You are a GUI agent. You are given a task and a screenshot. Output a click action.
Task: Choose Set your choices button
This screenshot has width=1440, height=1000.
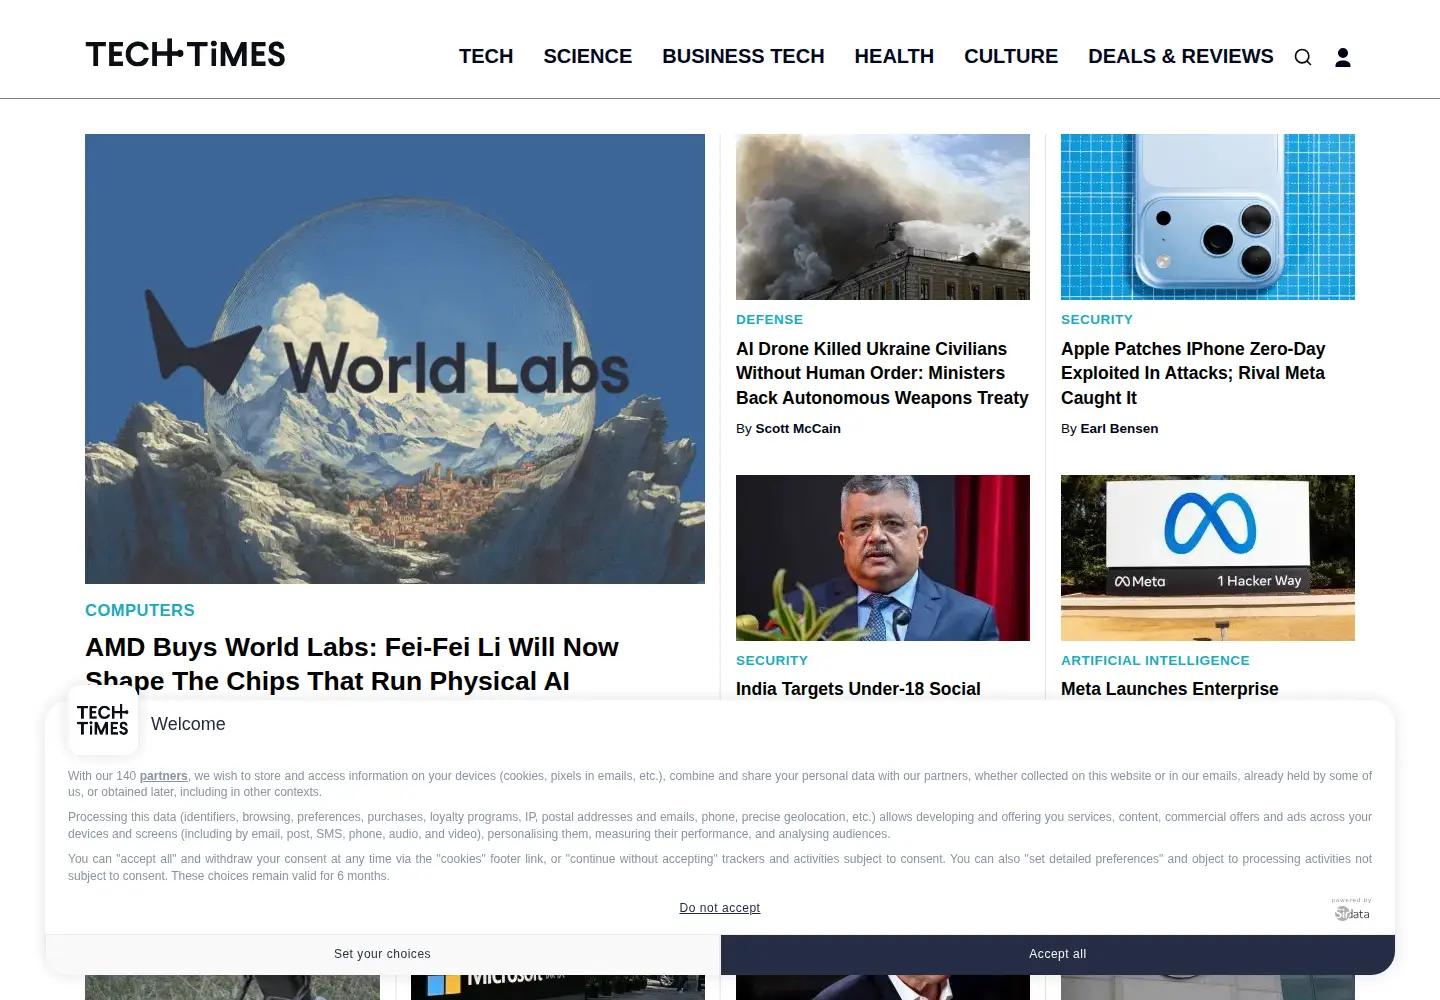pos(382,954)
